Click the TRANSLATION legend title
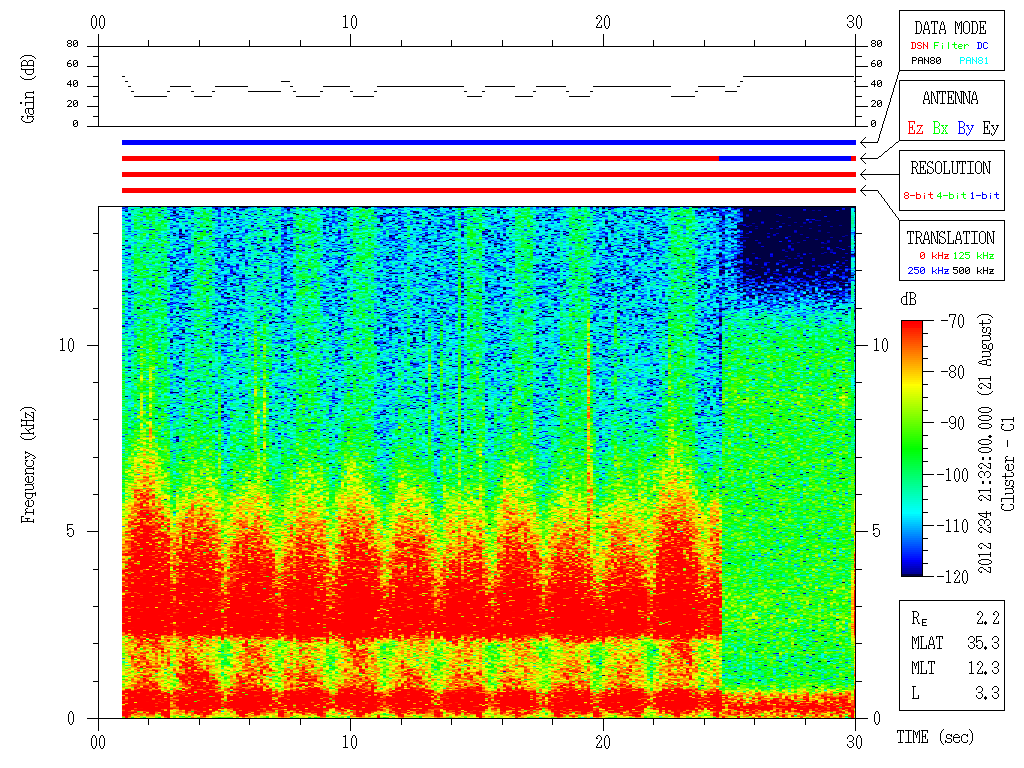The height and width of the screenshot is (768, 1024). point(950,238)
